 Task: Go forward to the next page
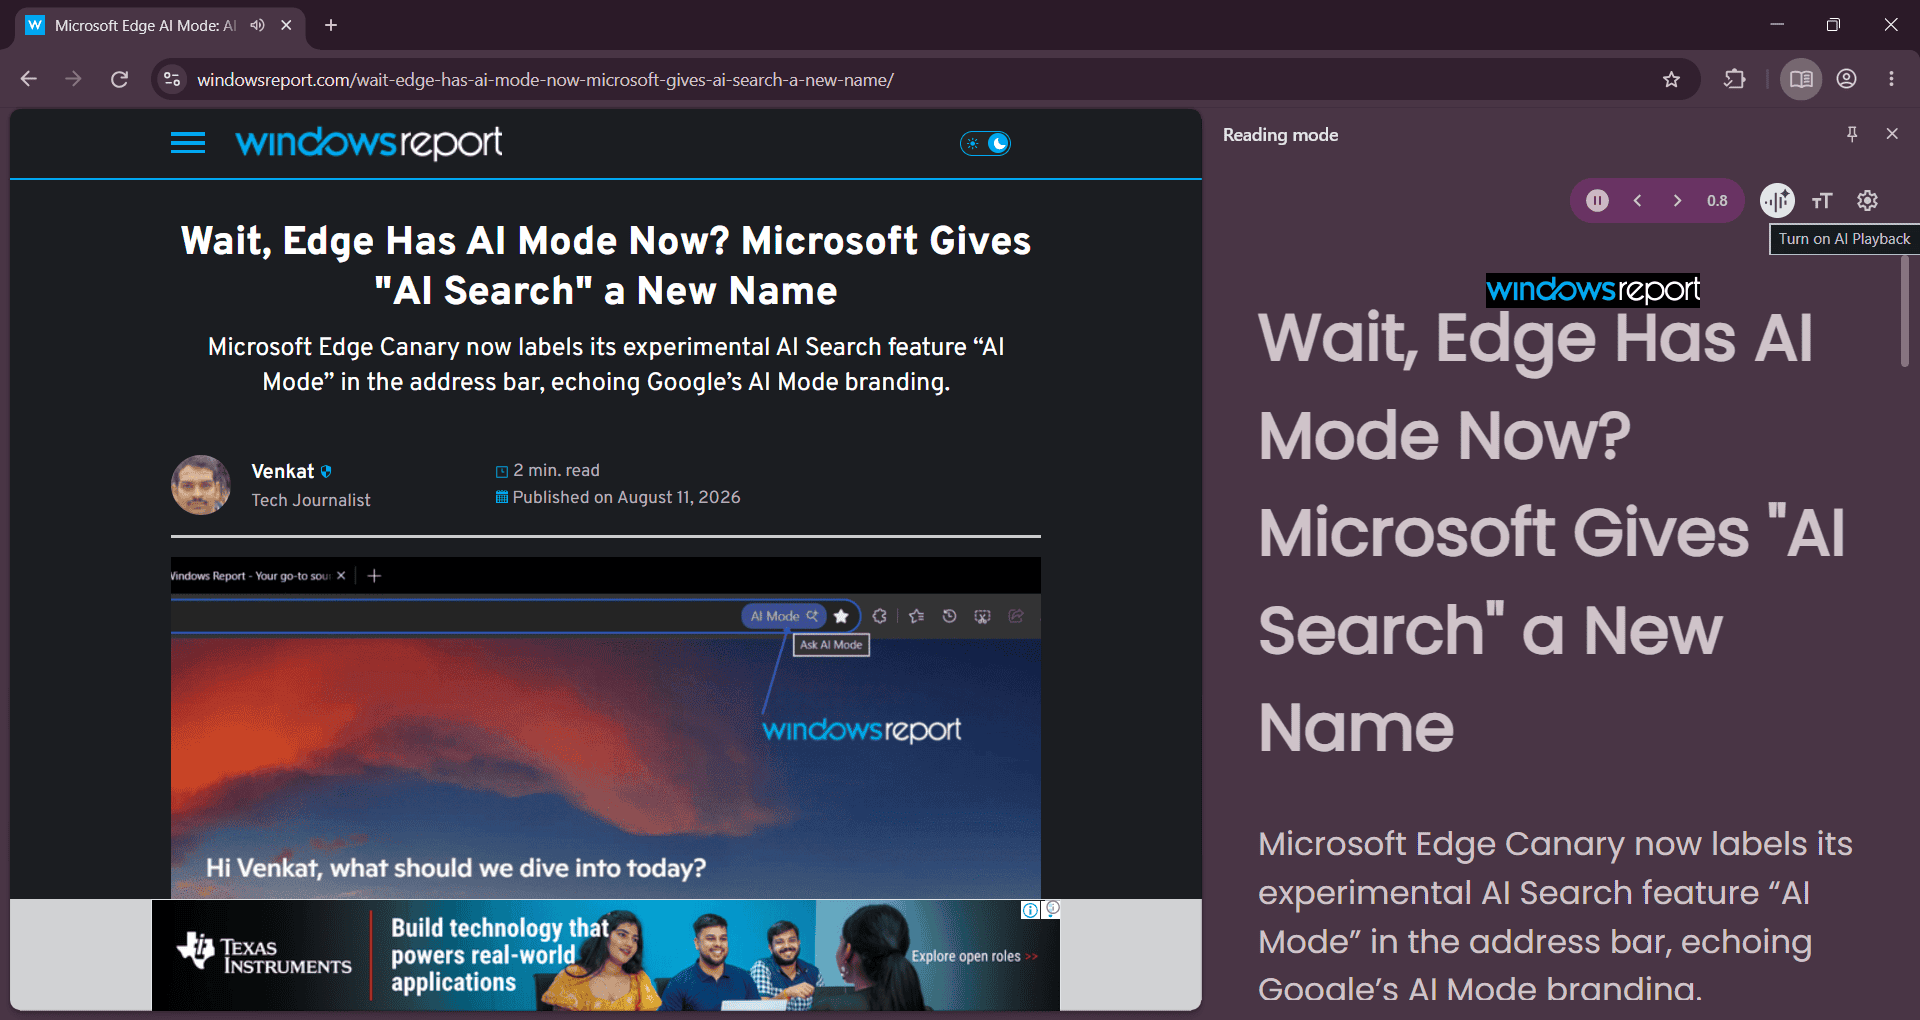[74, 79]
